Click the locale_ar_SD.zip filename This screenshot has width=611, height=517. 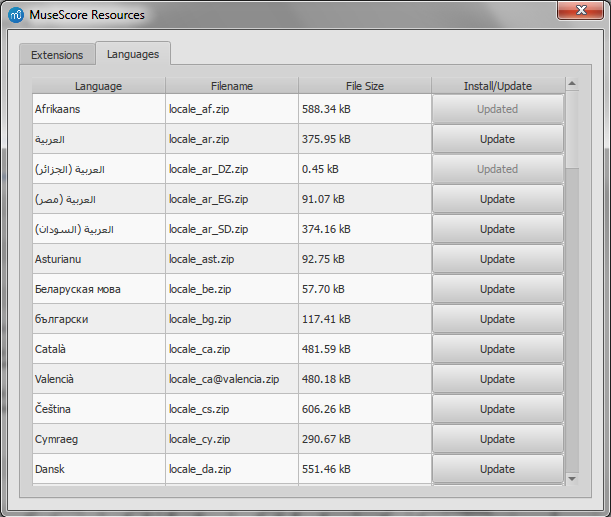208,229
